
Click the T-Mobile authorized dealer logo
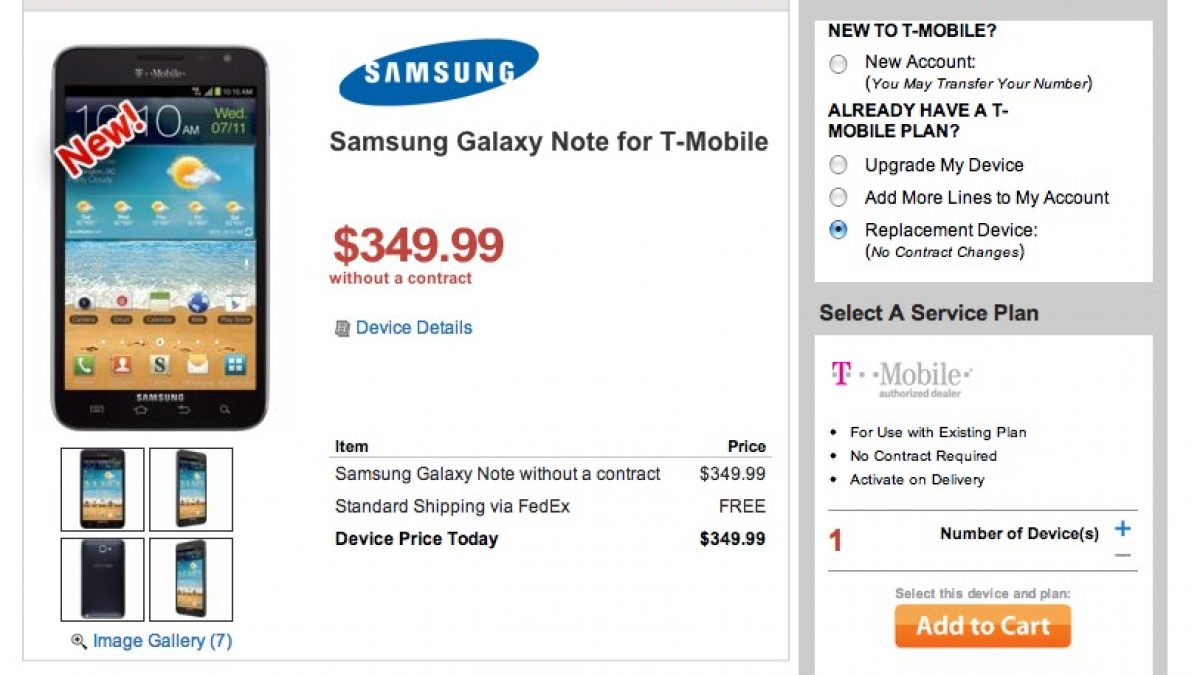click(901, 378)
